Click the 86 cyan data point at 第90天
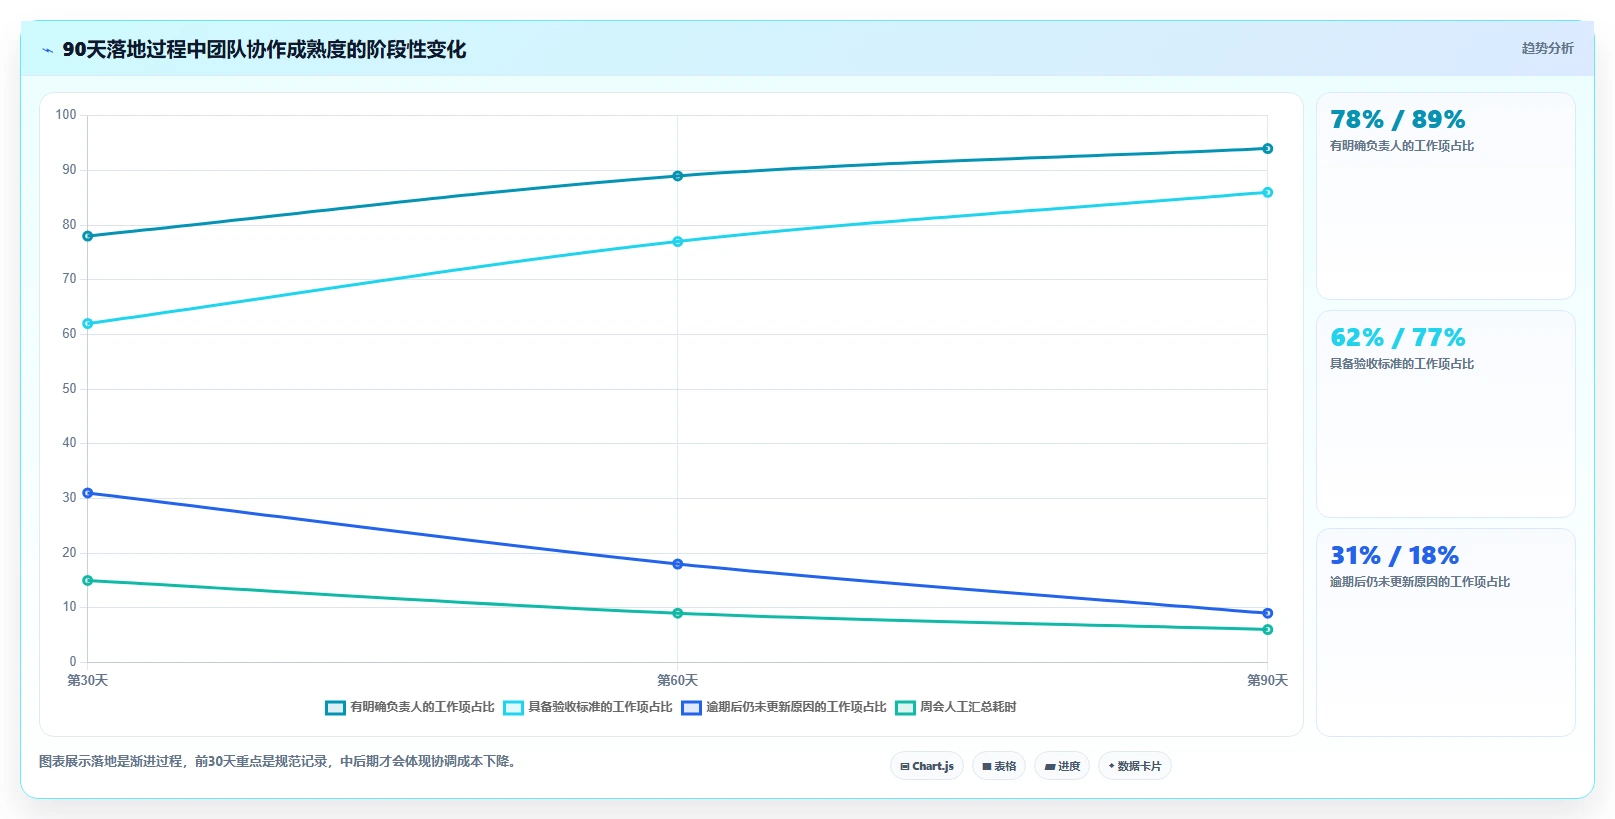The width and height of the screenshot is (1615, 819). tap(1268, 192)
